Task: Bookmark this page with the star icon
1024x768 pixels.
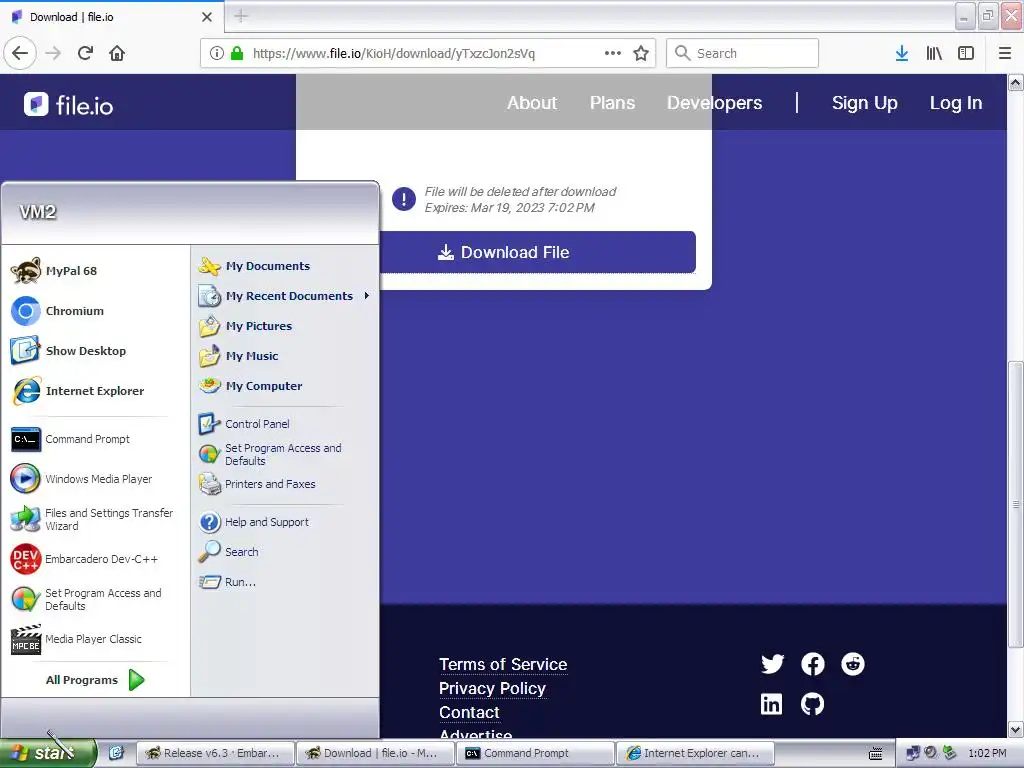Action: tap(641, 53)
